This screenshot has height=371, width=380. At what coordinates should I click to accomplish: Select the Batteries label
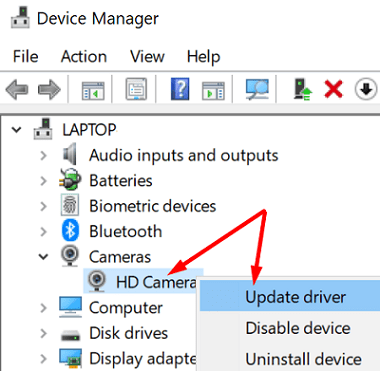pos(121,180)
